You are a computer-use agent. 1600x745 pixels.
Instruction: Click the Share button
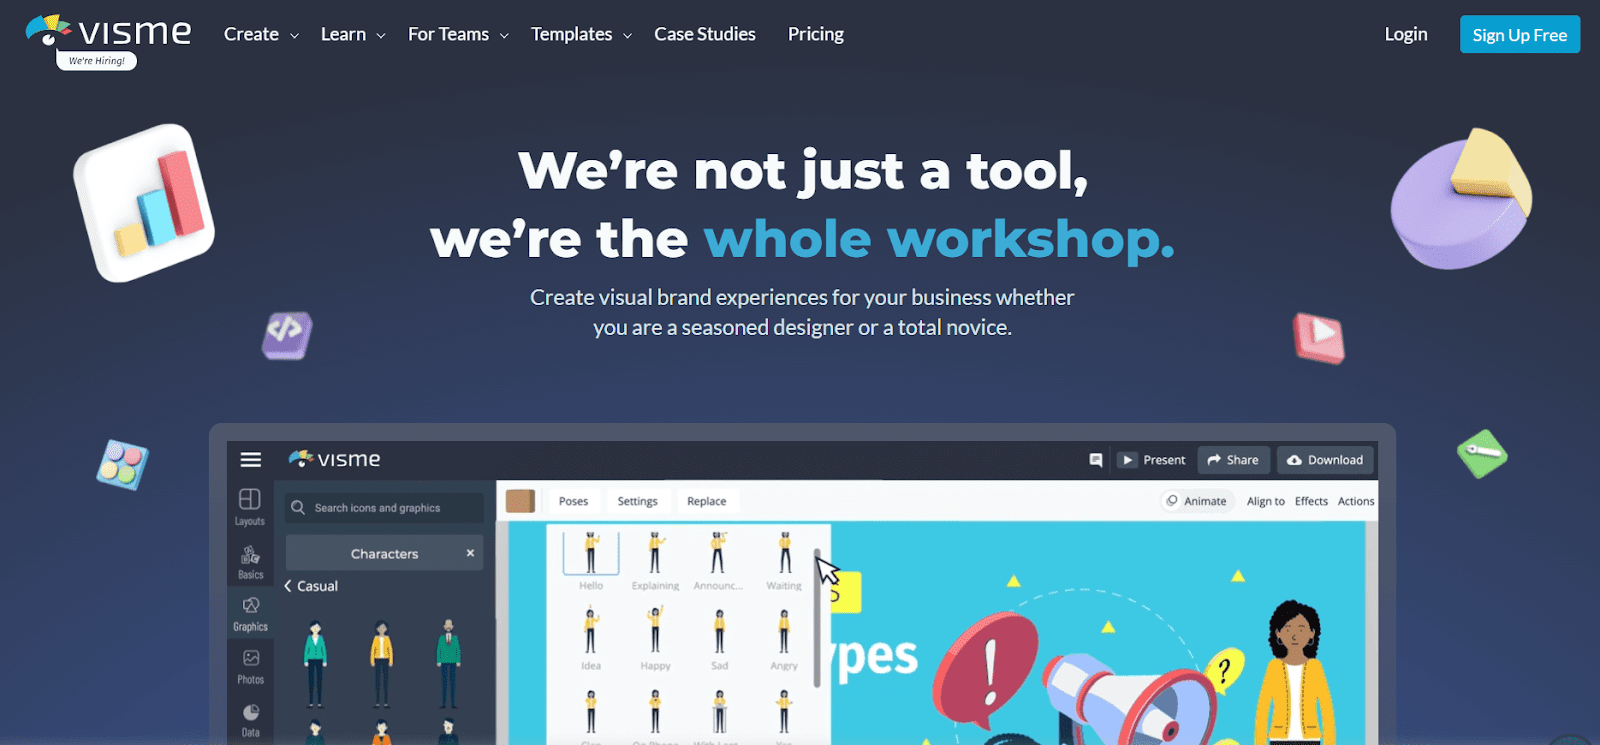[1234, 460]
